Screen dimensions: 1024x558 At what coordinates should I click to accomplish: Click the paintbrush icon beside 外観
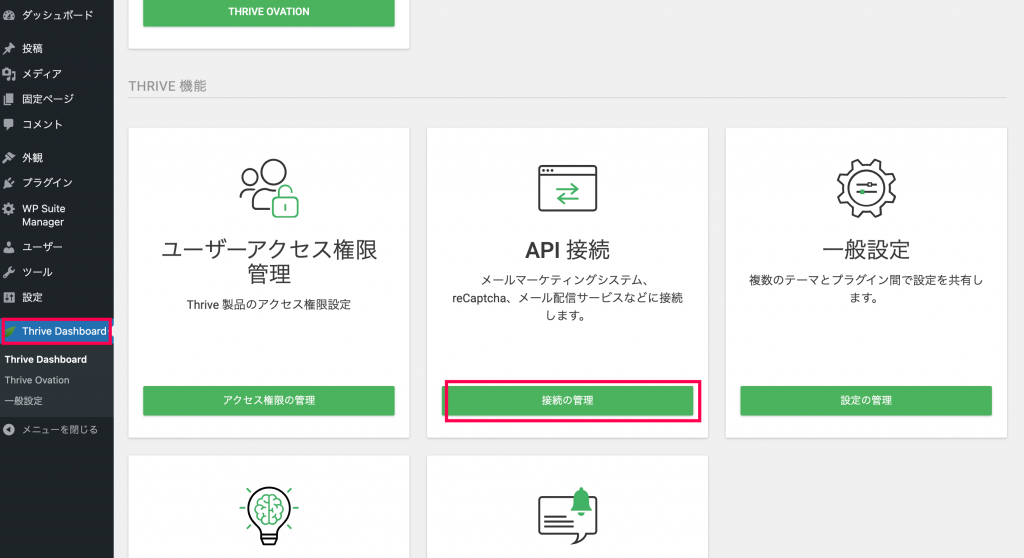(x=8, y=157)
